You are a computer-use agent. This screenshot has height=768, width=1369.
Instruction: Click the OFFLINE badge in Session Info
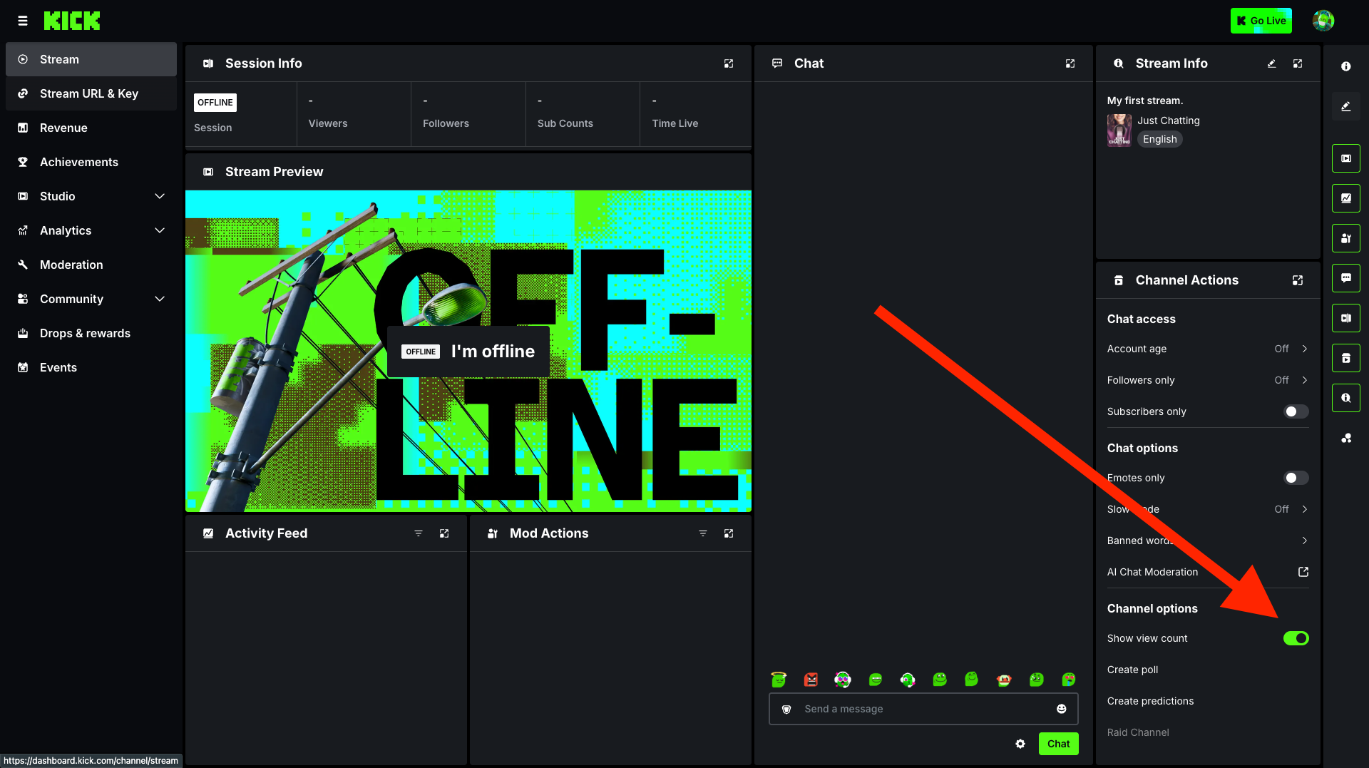[x=215, y=103]
